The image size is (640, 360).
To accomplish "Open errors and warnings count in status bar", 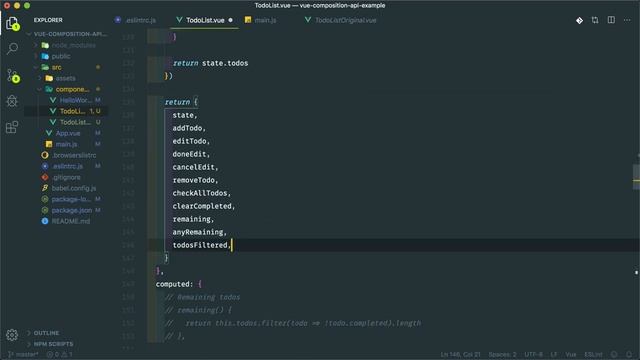I will 59,354.
